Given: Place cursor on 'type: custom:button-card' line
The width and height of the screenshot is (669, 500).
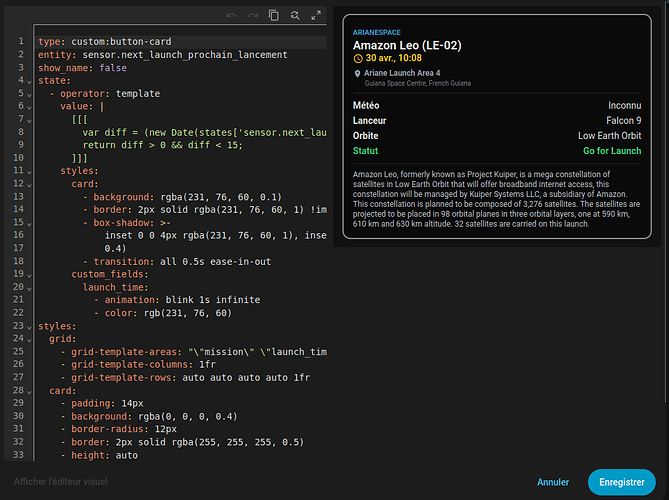Looking at the screenshot, I should 182,42.
